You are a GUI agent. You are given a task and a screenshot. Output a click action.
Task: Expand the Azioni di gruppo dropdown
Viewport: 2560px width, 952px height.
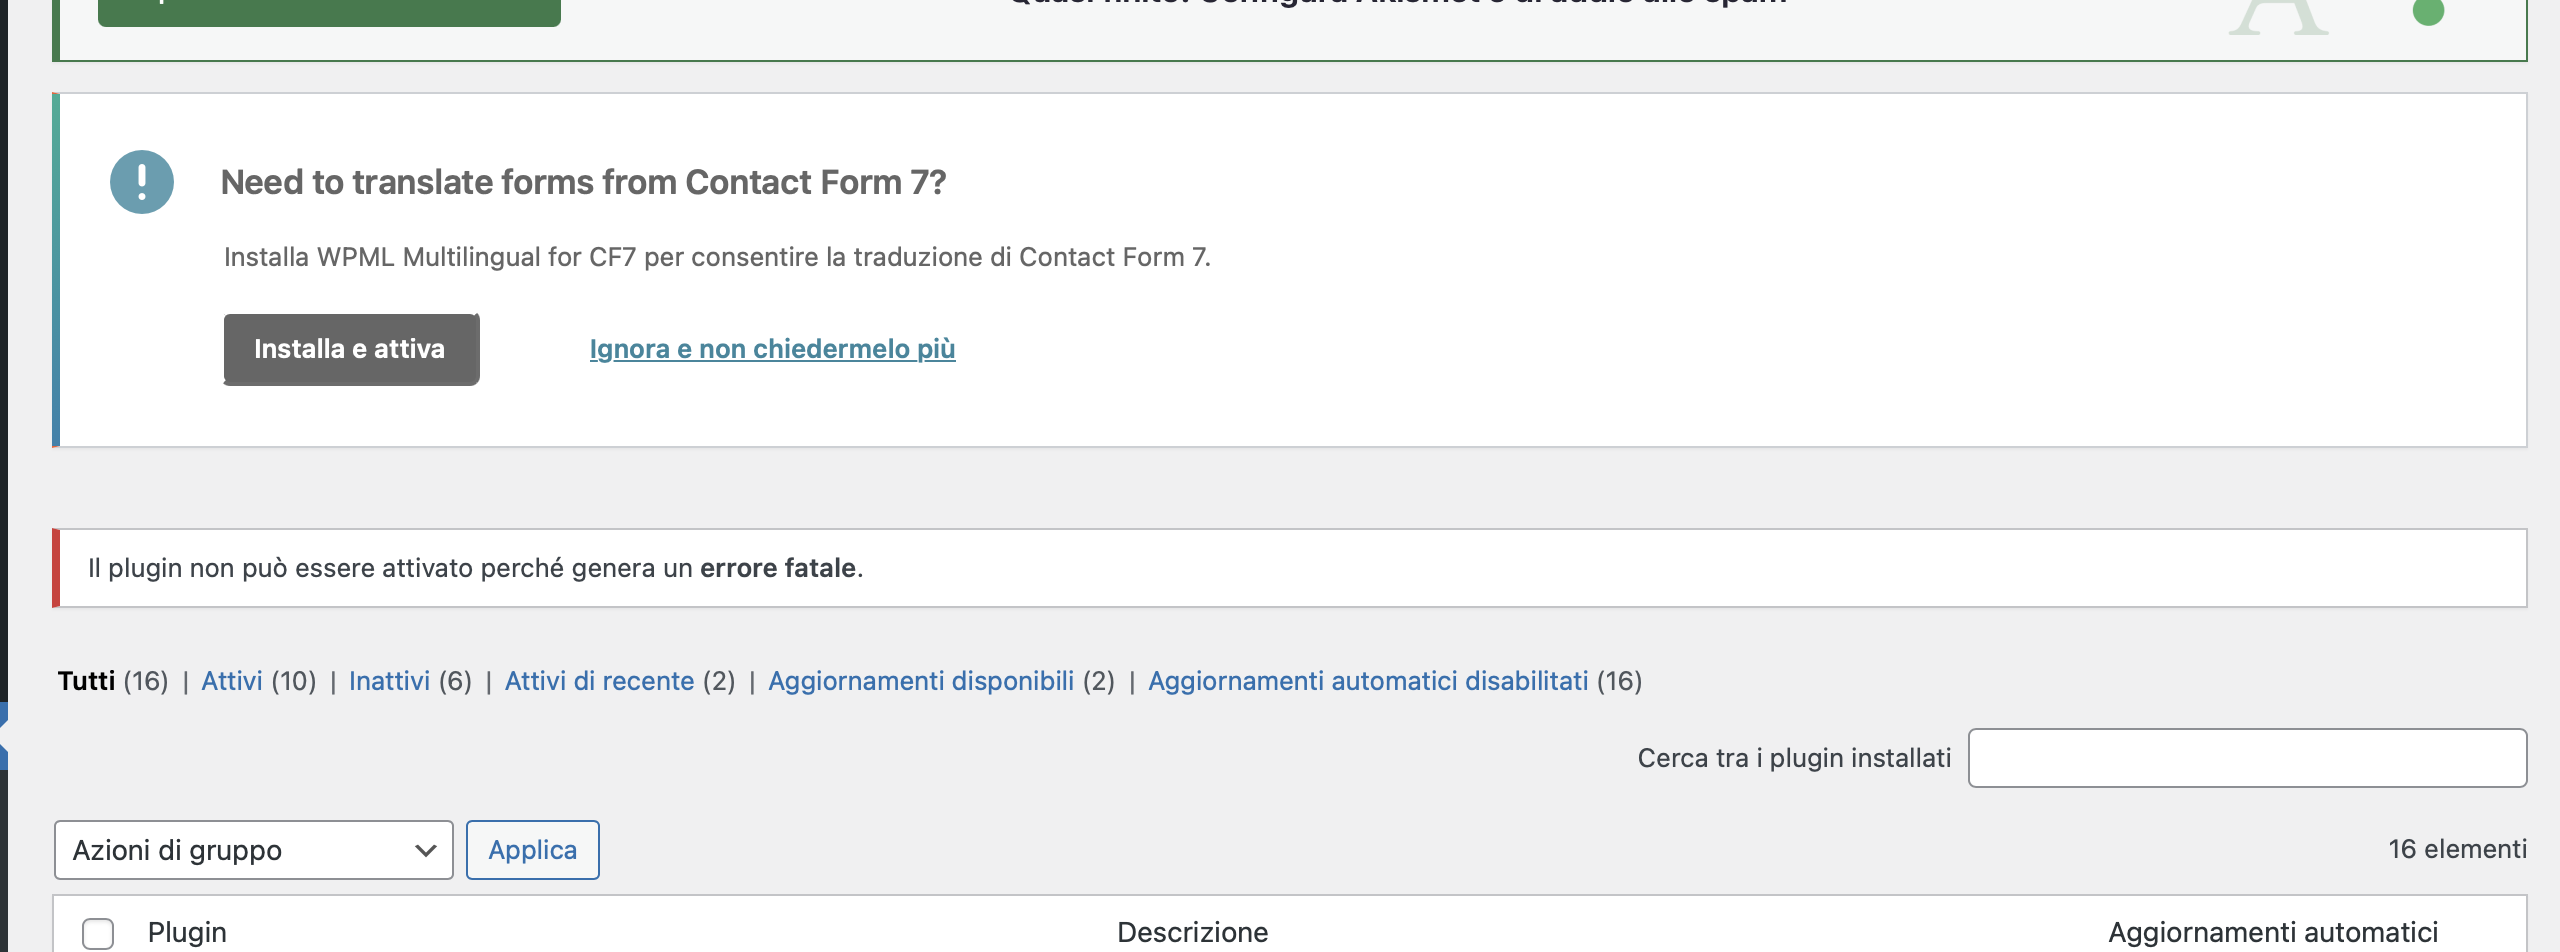[x=254, y=850]
